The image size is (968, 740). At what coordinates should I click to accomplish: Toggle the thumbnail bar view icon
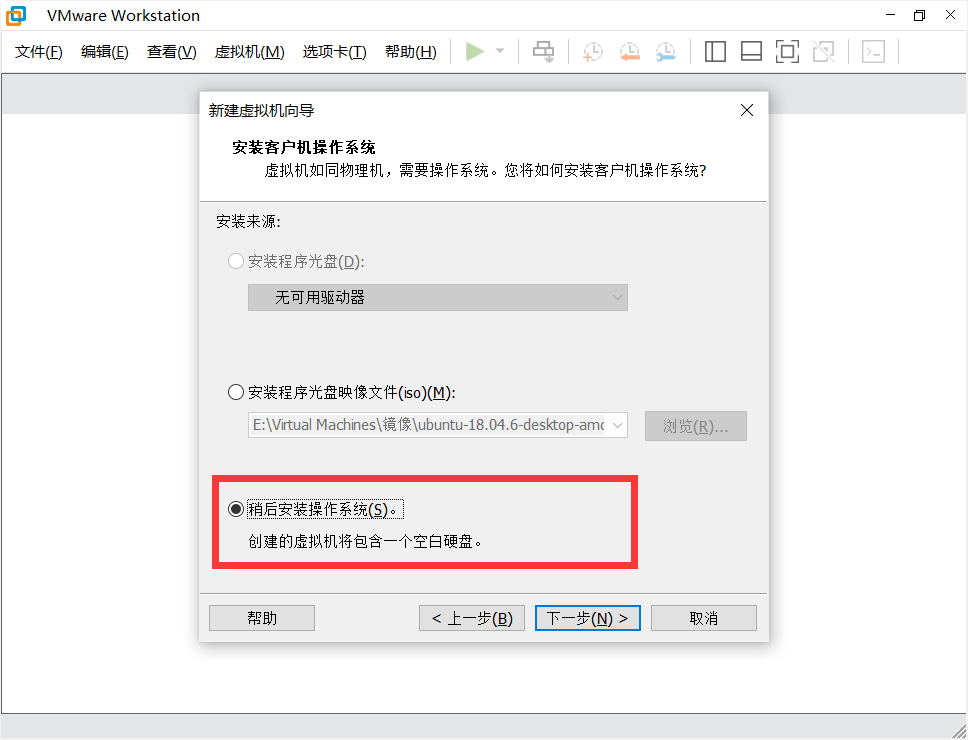click(x=751, y=52)
